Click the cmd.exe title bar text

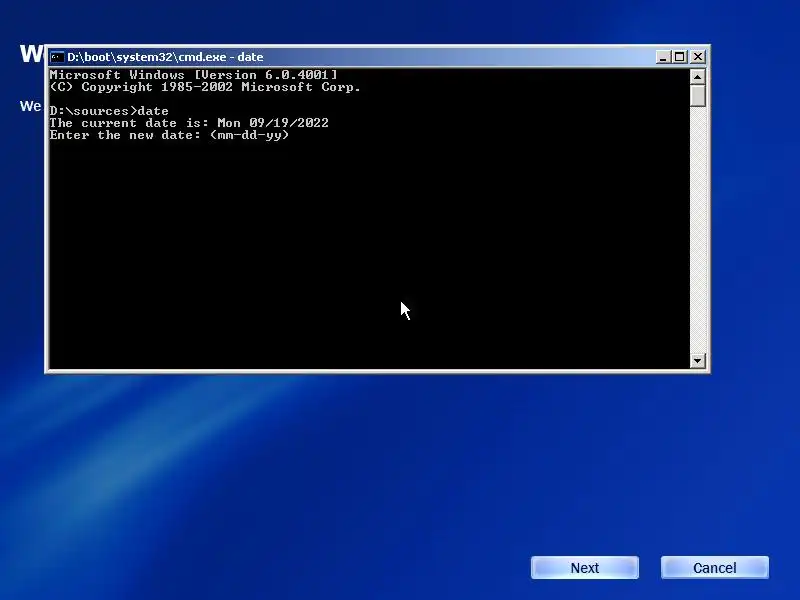pyautogui.click(x=165, y=57)
